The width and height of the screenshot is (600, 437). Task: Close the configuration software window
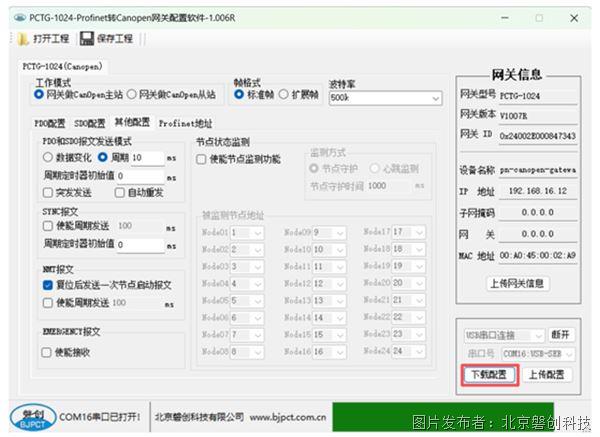click(x=574, y=18)
